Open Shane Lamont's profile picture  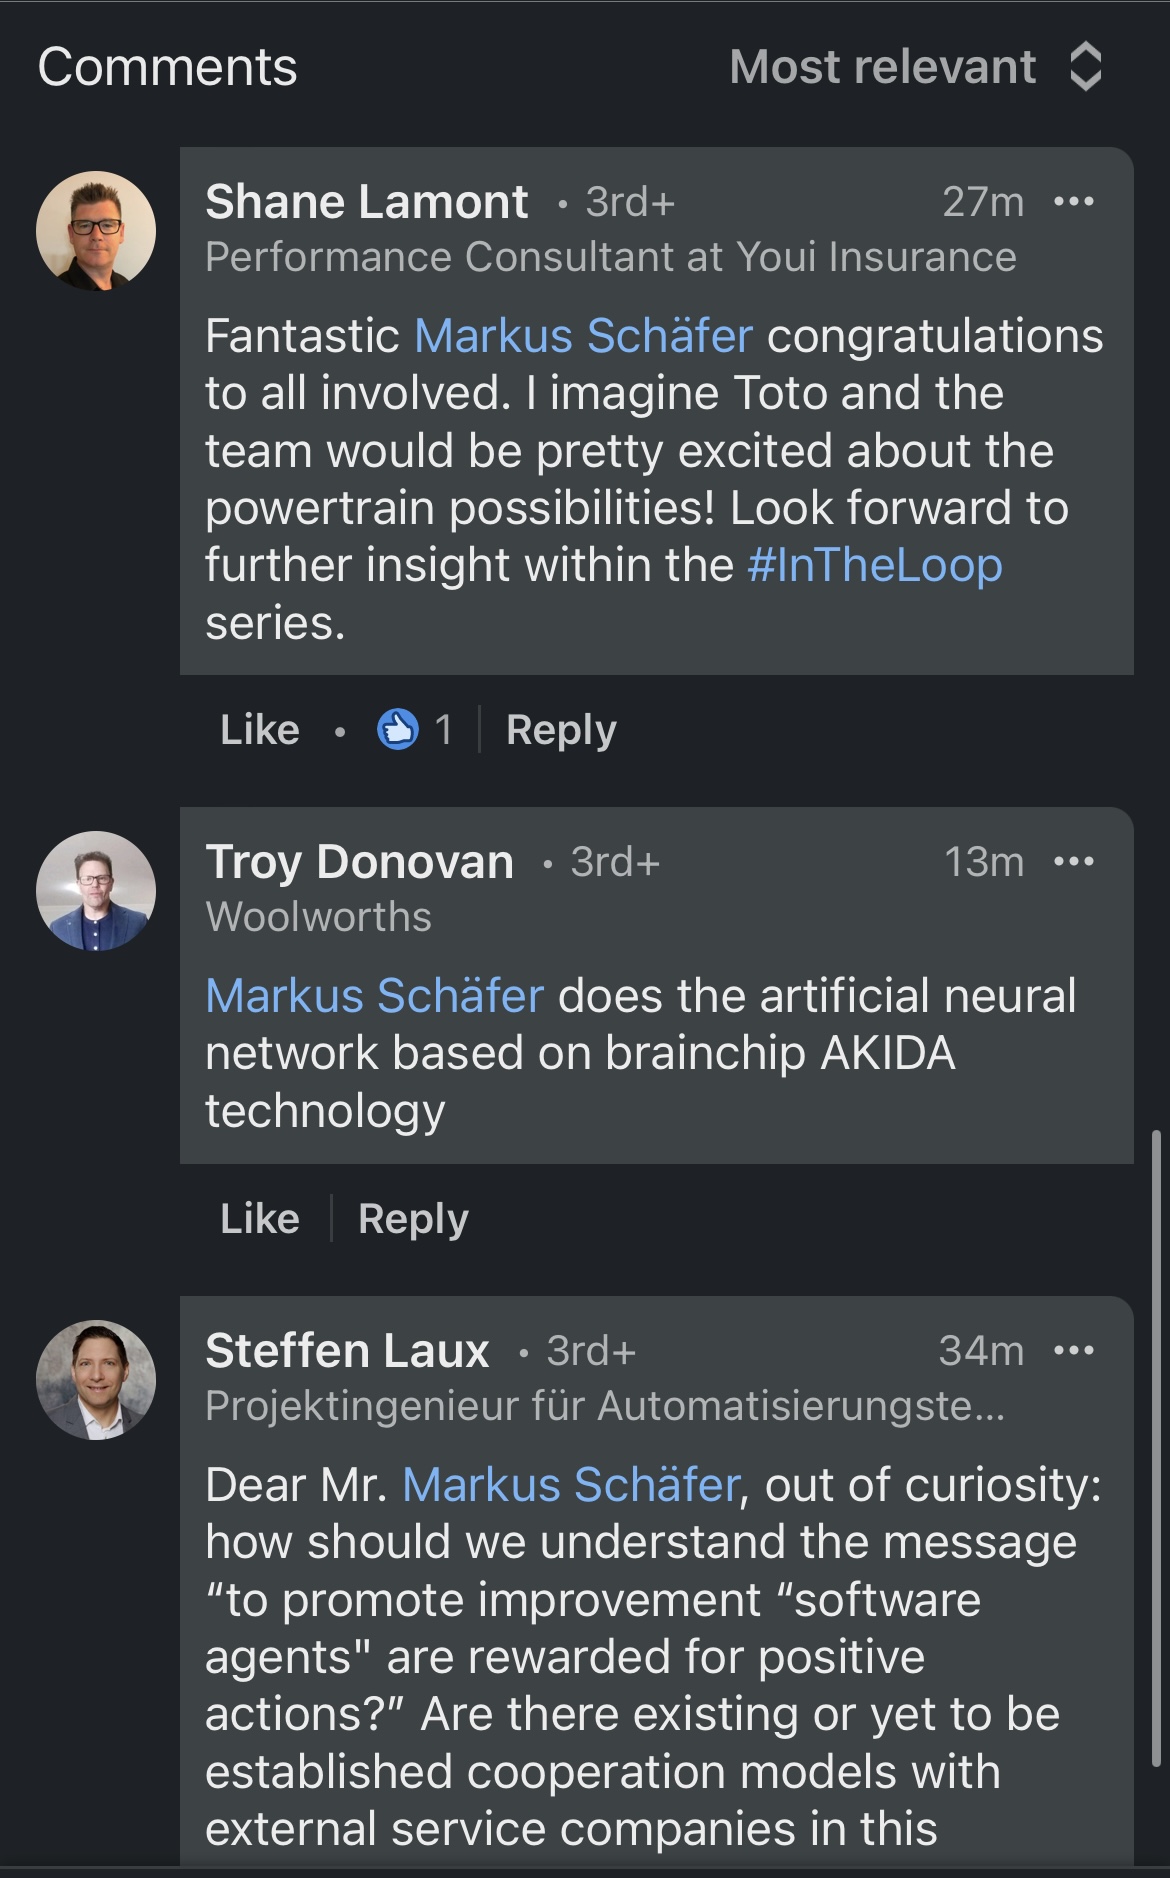(96, 231)
